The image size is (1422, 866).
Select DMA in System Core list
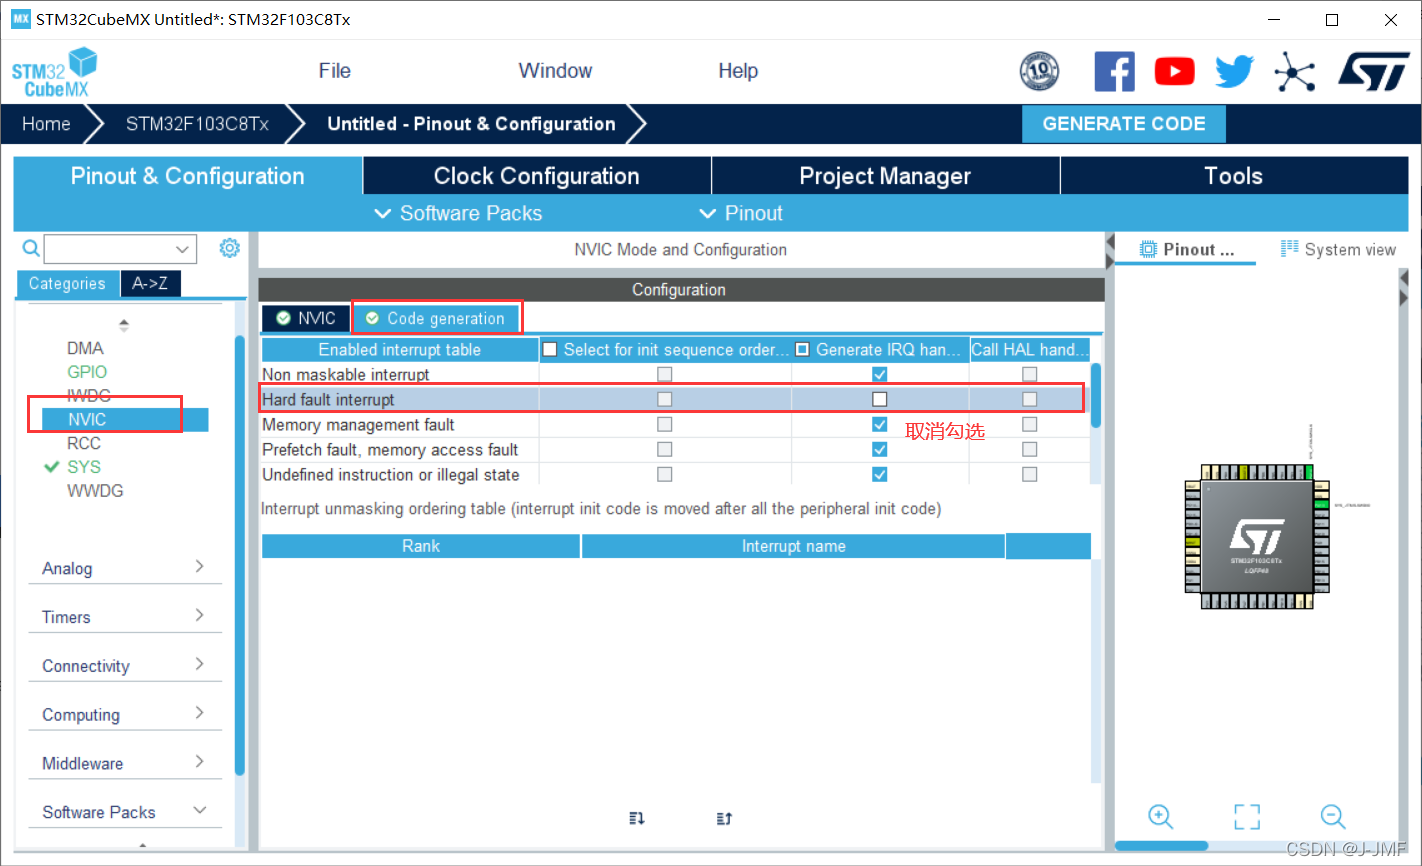tap(85, 348)
